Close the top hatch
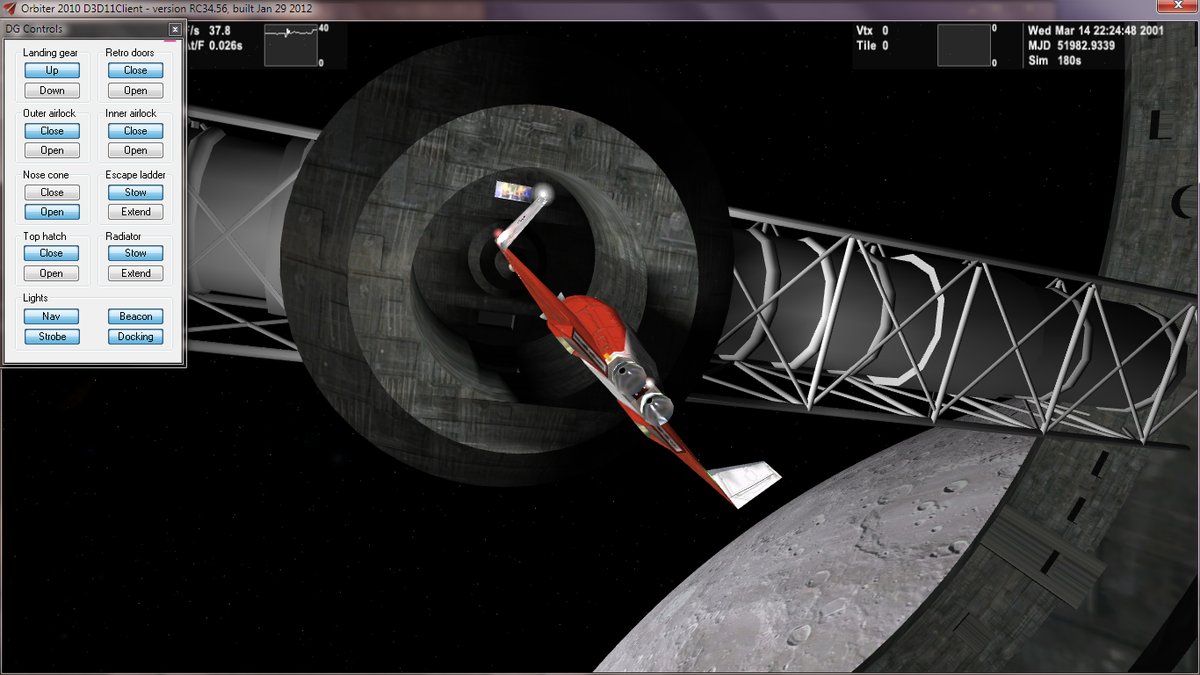Viewport: 1200px width, 675px height. click(x=52, y=253)
